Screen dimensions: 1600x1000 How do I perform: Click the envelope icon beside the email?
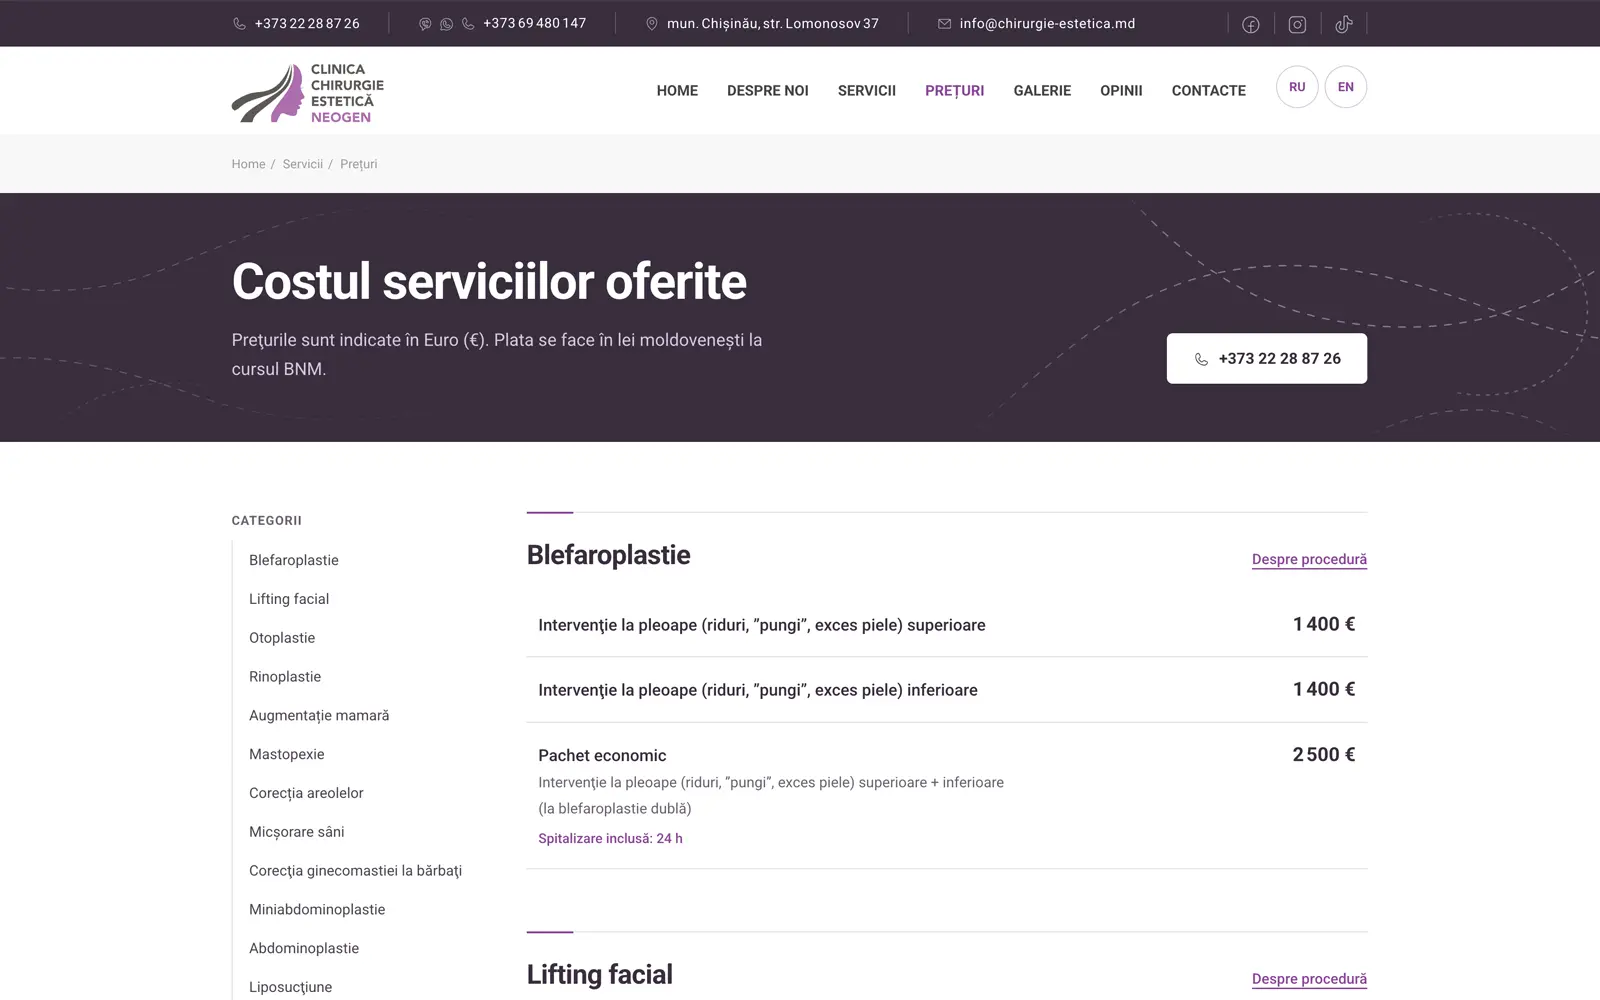click(944, 24)
